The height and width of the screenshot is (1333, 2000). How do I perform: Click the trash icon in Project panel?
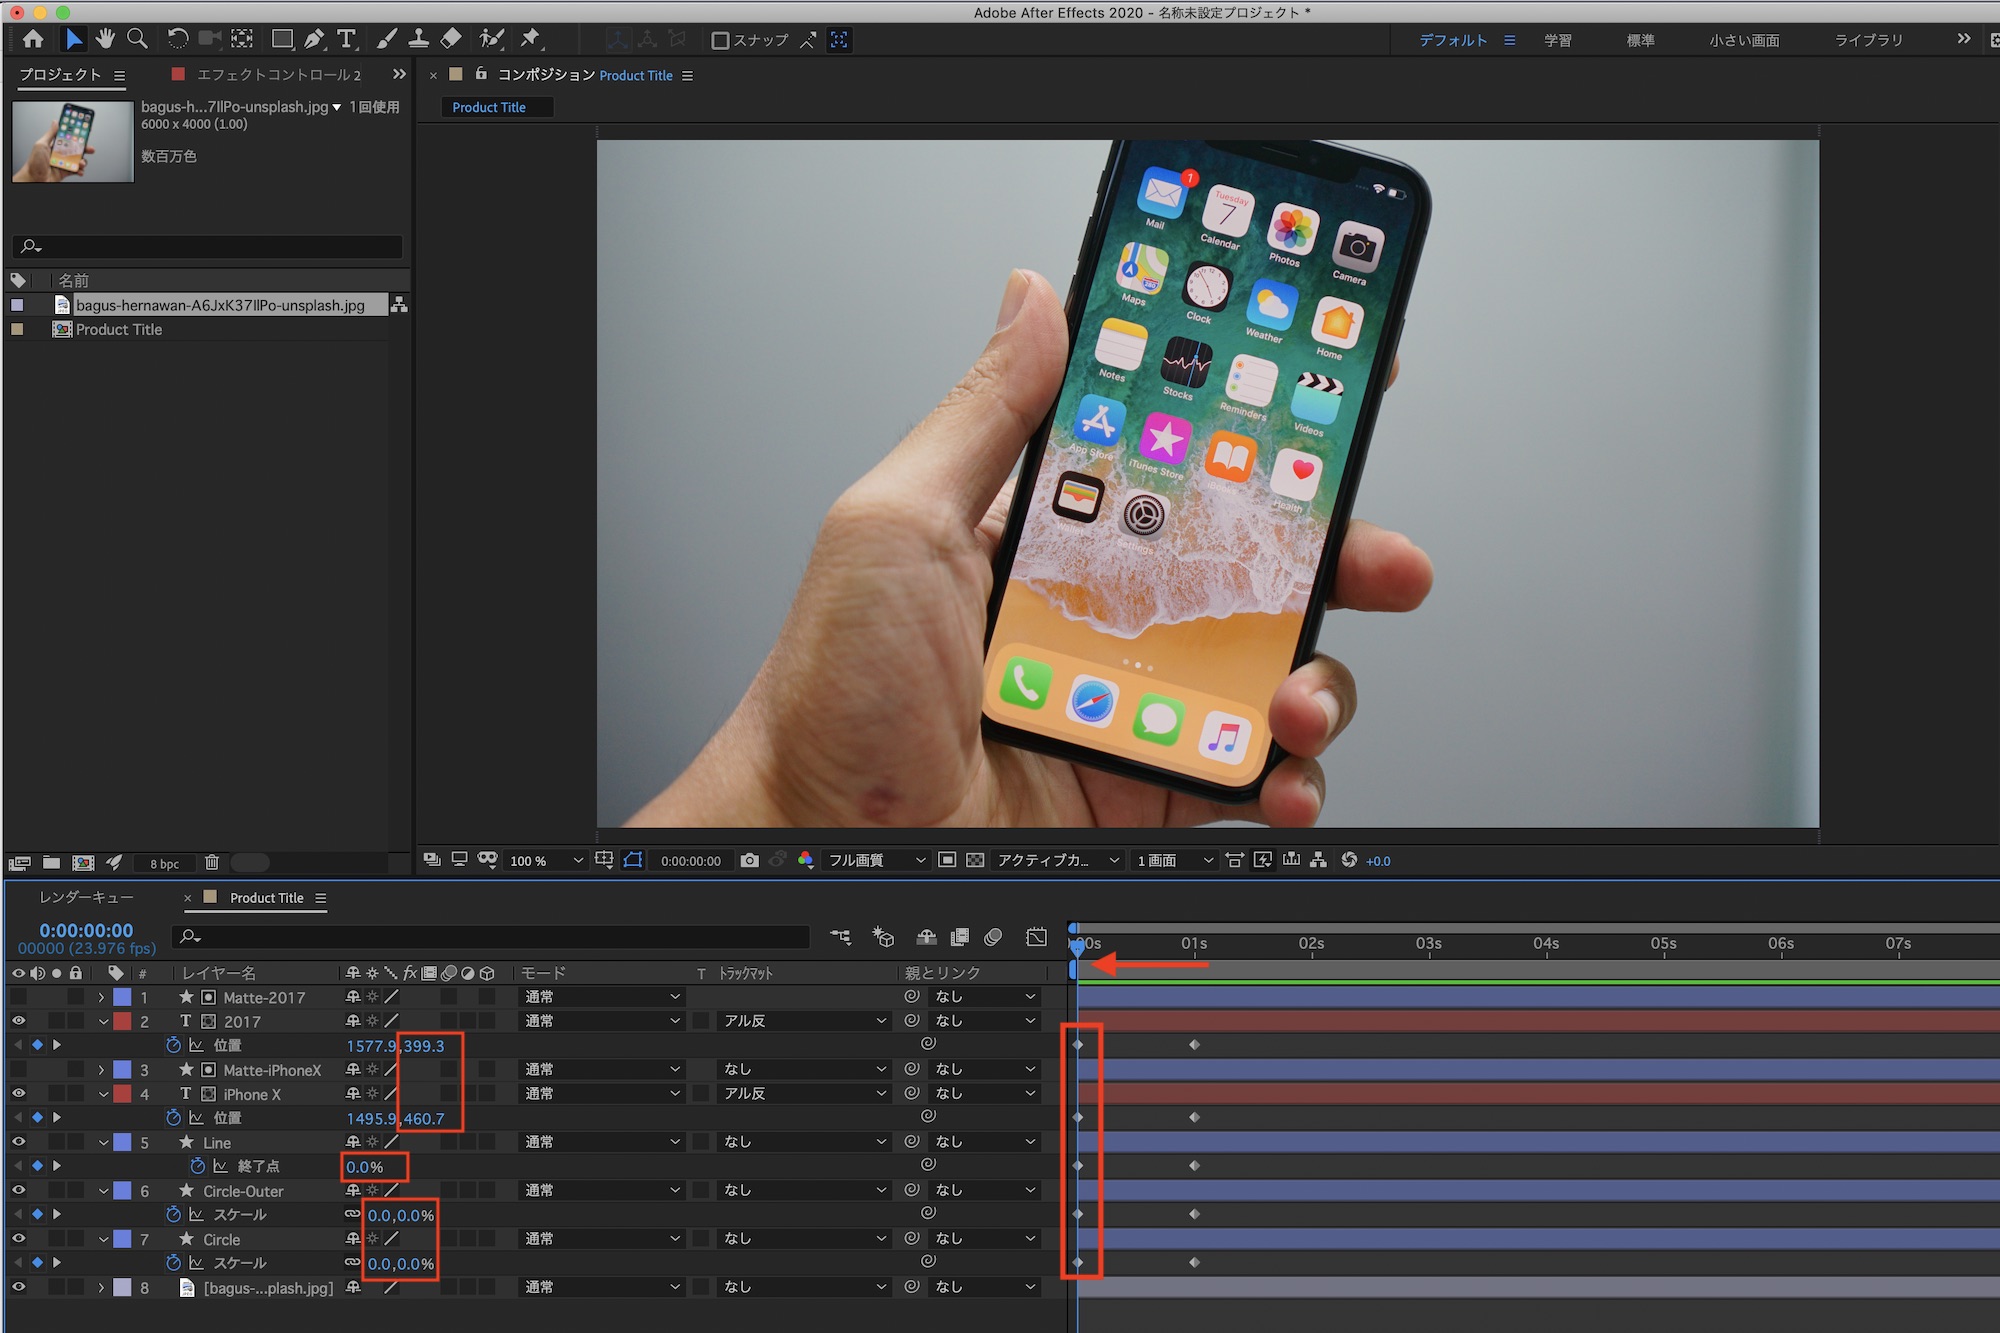click(212, 862)
